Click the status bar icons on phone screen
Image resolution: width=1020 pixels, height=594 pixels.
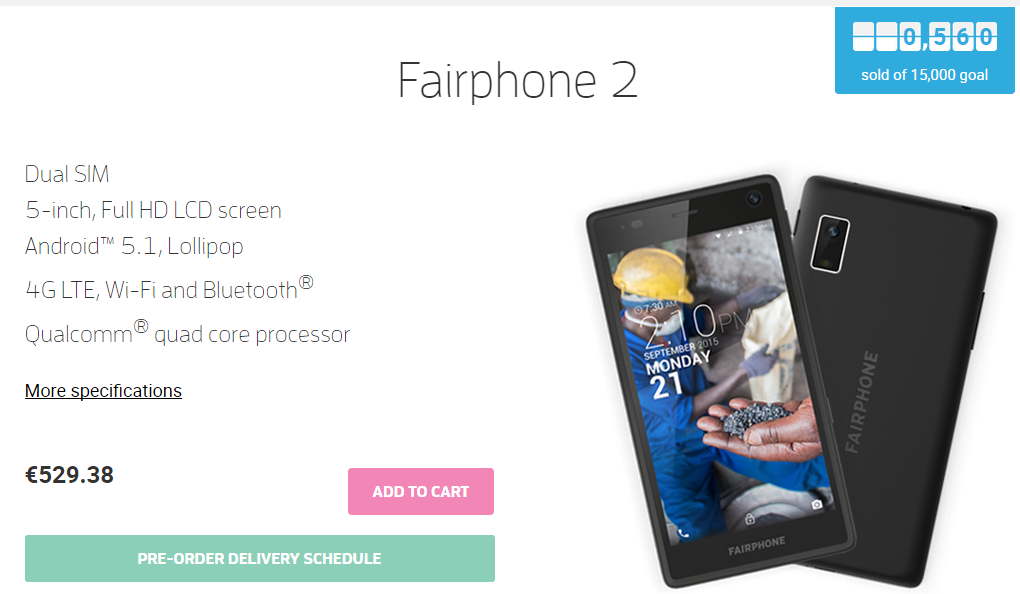741,230
